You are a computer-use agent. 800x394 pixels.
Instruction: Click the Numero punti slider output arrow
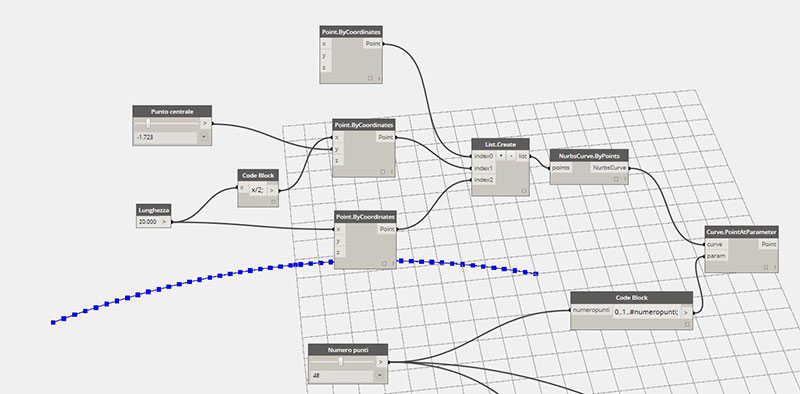pos(381,362)
